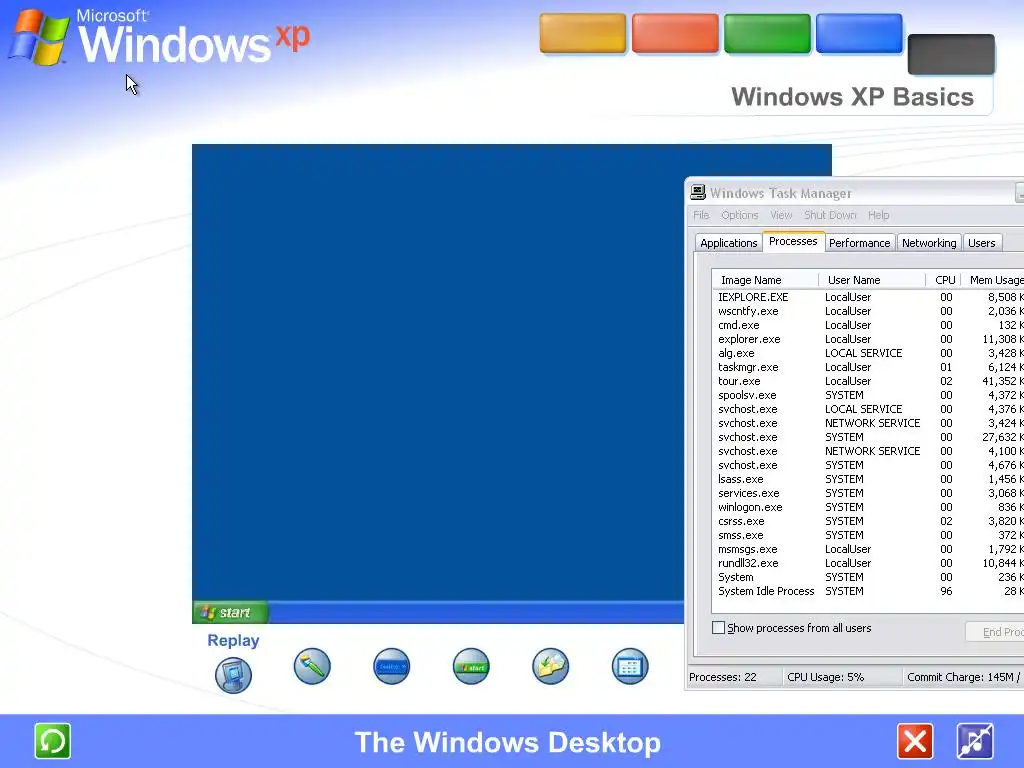This screenshot has width=1024, height=768.
Task: Switch to the Performance tab
Action: tap(859, 243)
